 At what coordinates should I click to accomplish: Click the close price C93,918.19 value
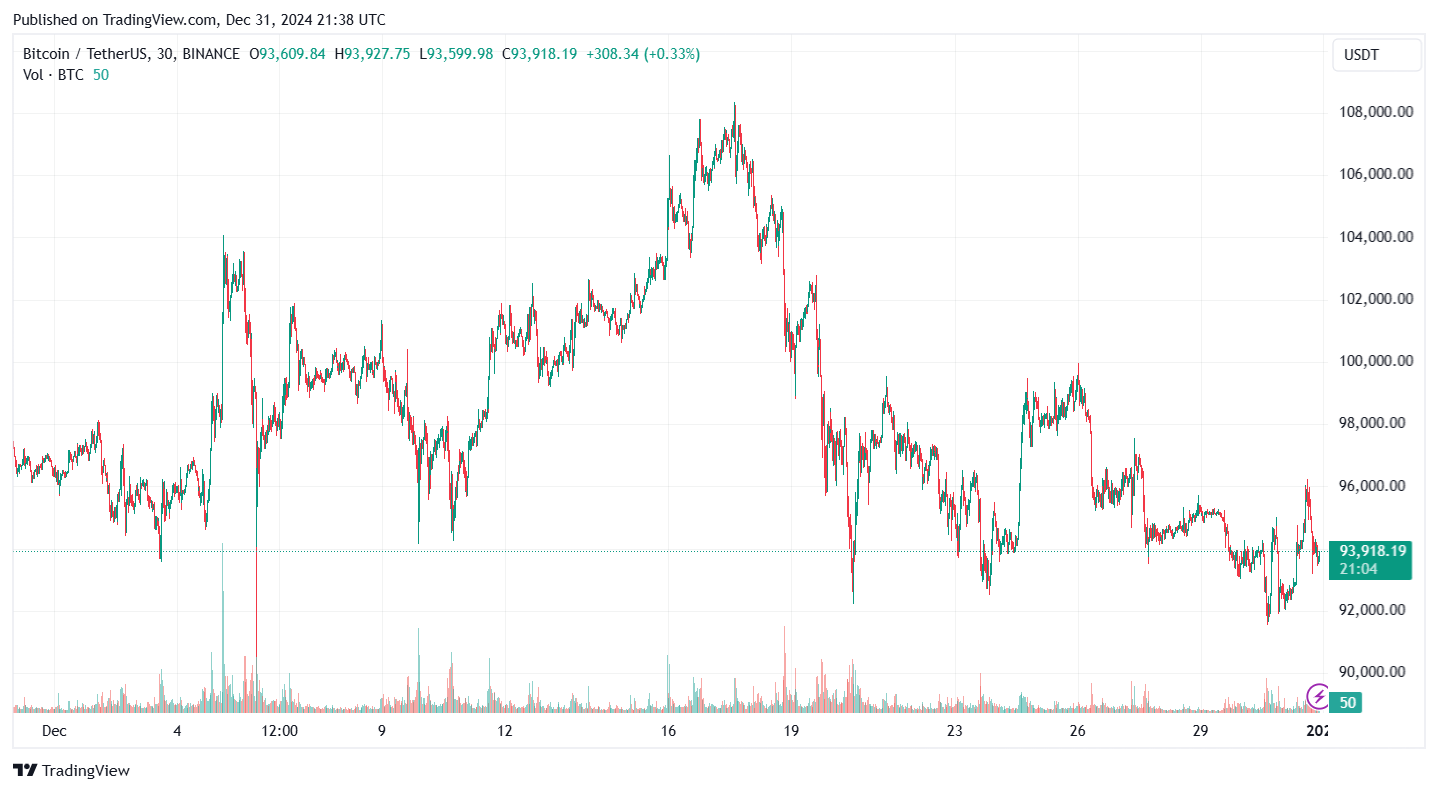pos(539,54)
